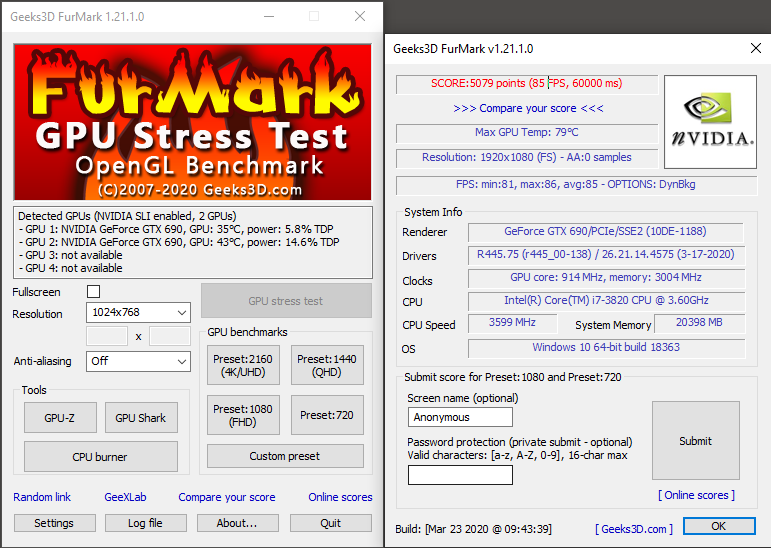Close the FurMark main window
771x548 pixels.
[360, 16]
